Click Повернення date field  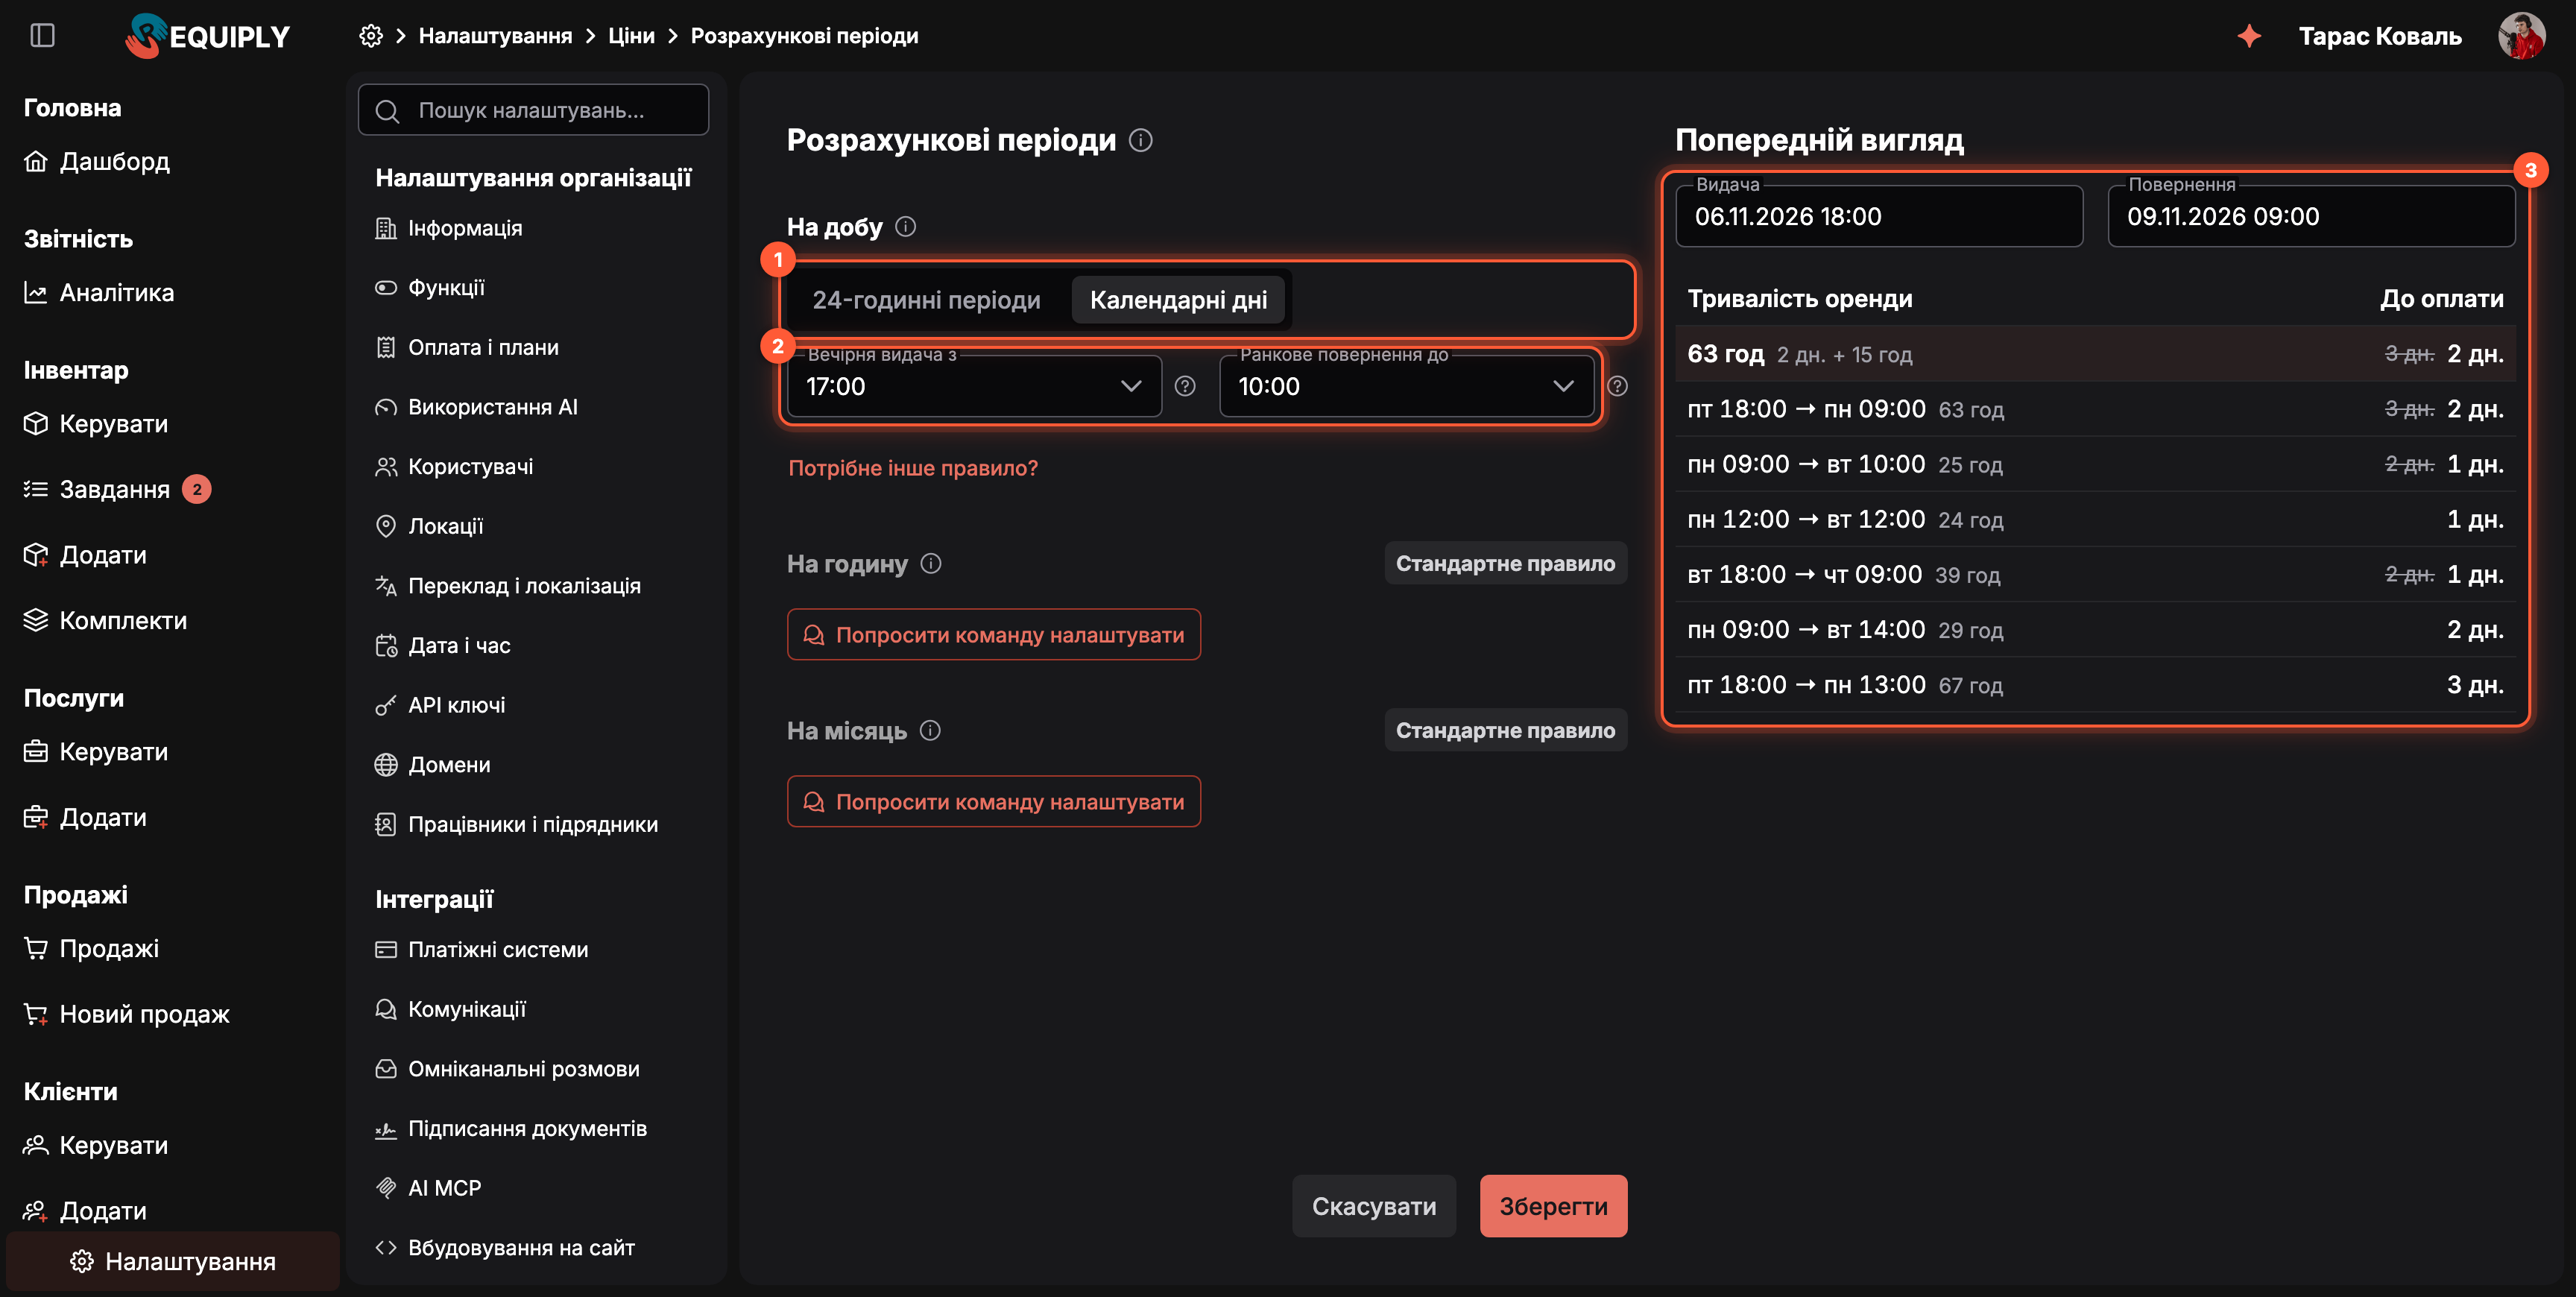(2311, 216)
